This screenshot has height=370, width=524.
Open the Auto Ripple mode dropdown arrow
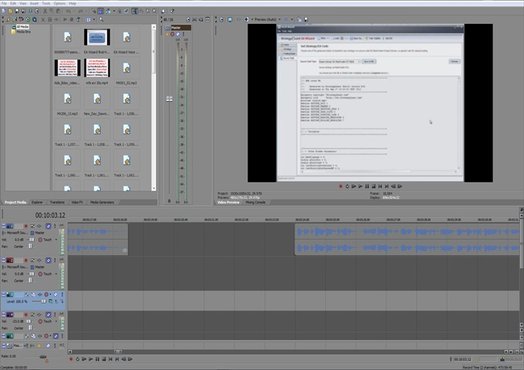tap(114, 11)
